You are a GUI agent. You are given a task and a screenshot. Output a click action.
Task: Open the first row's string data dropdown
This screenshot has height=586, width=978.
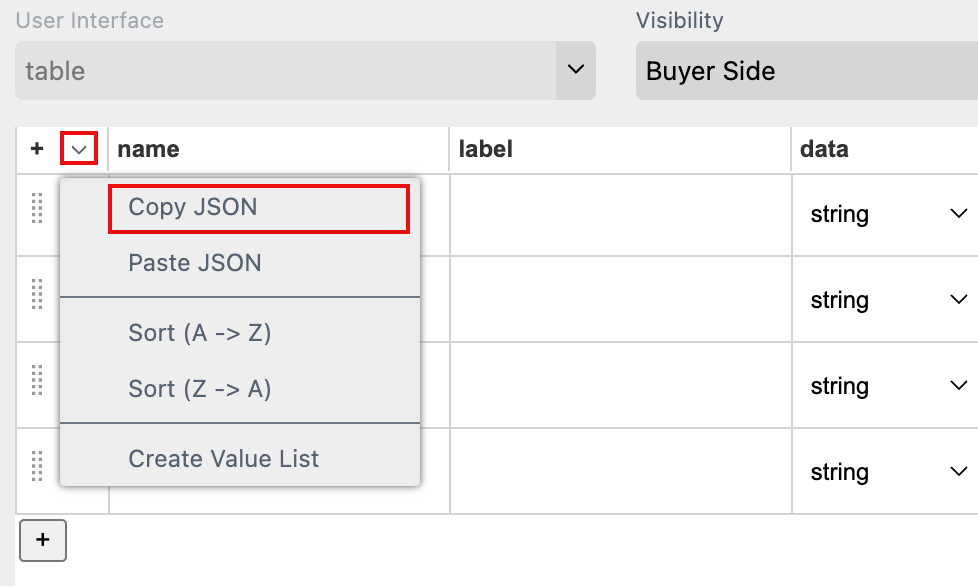pyautogui.click(x=957, y=214)
